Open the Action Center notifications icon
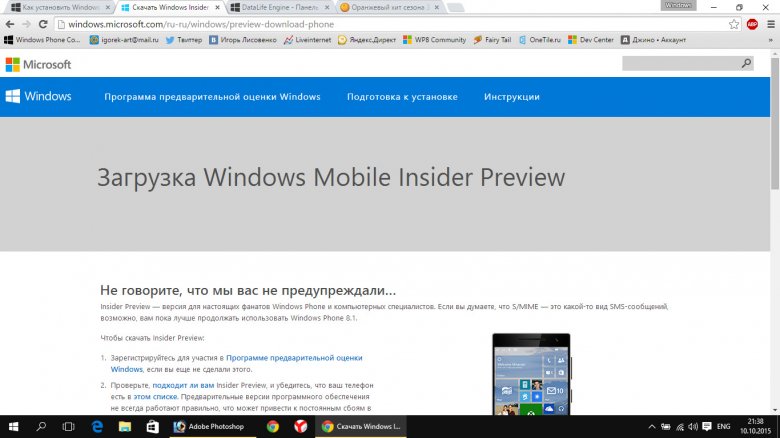This screenshot has height=438, width=780. [707, 427]
